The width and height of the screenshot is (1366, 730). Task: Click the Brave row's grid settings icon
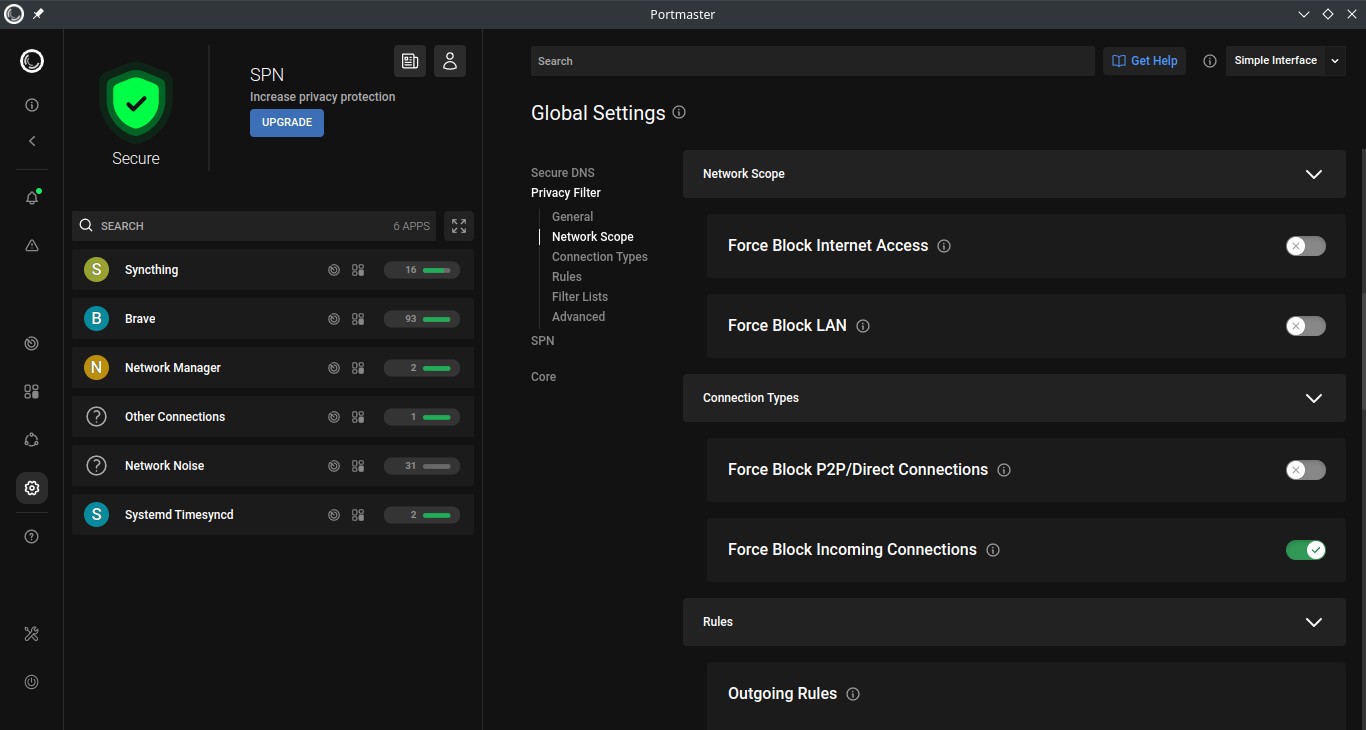(358, 319)
